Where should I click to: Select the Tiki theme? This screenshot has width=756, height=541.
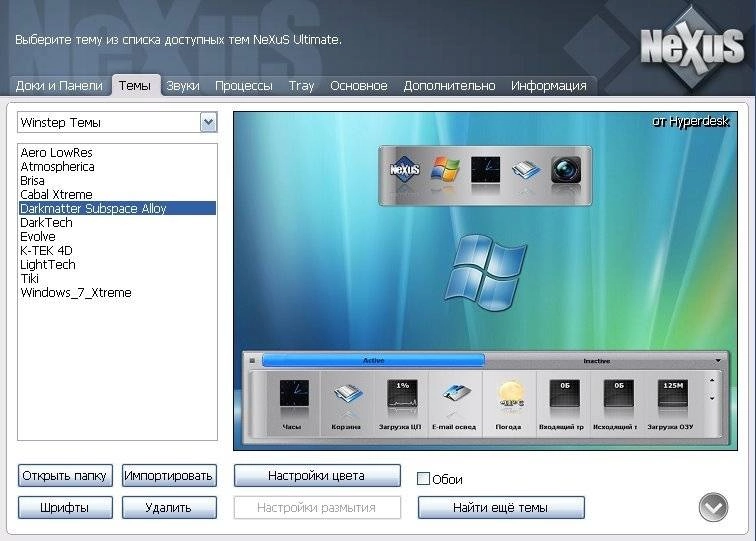pyautogui.click(x=117, y=278)
